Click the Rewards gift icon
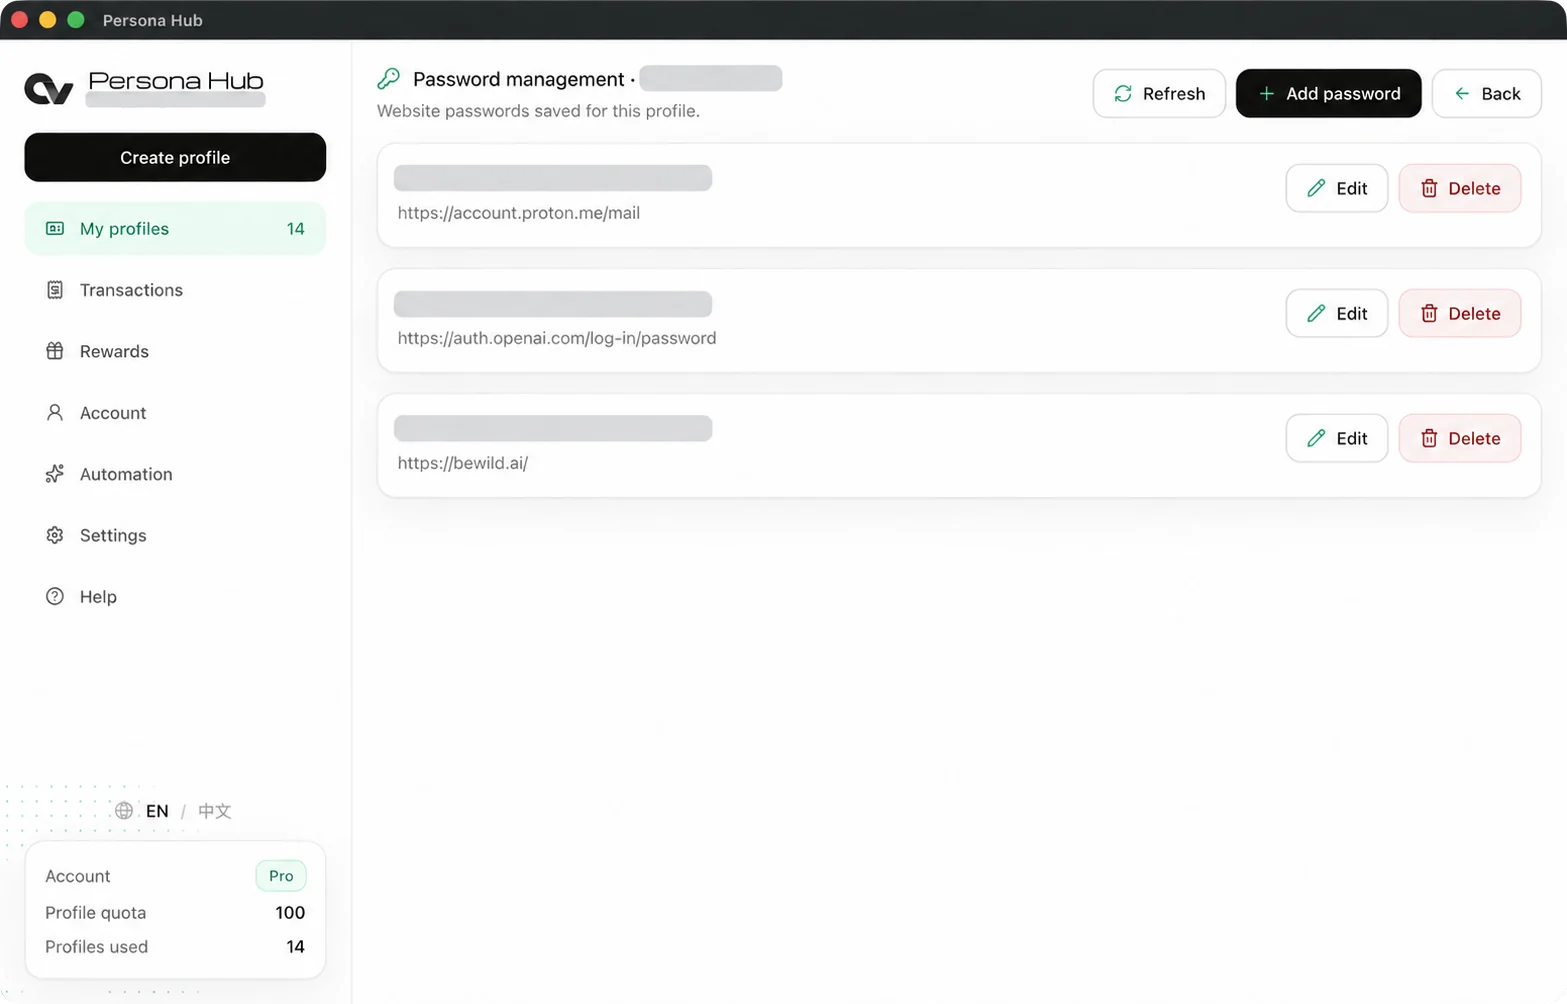The image size is (1567, 1004). pyautogui.click(x=55, y=351)
